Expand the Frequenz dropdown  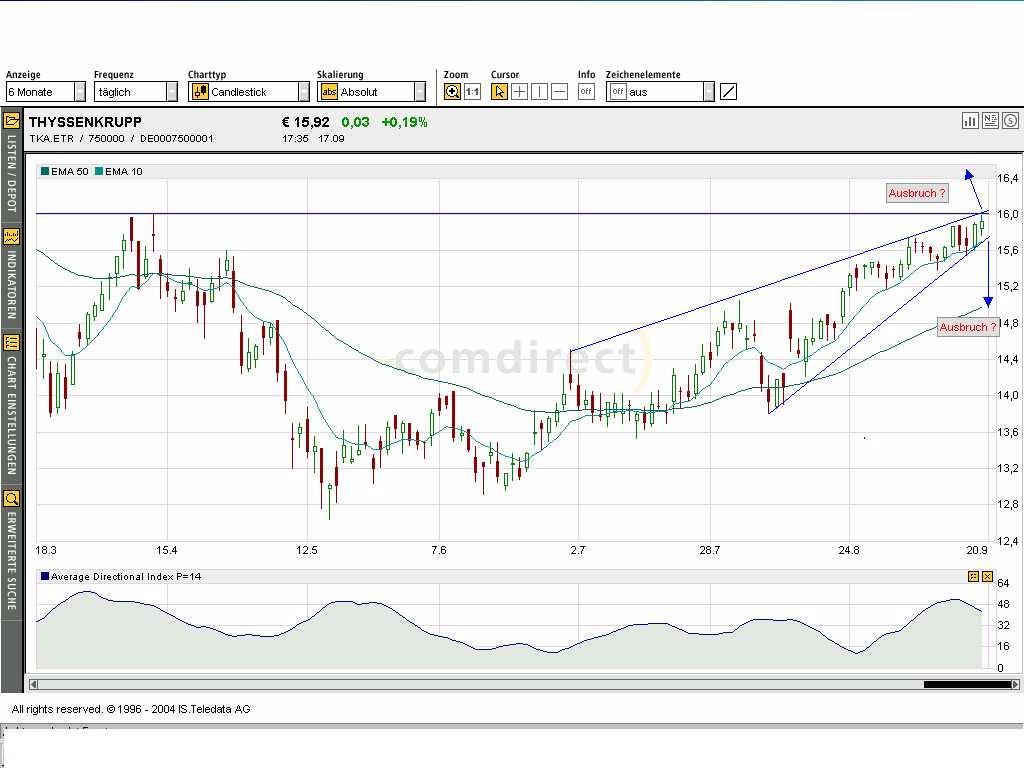click(x=171, y=92)
